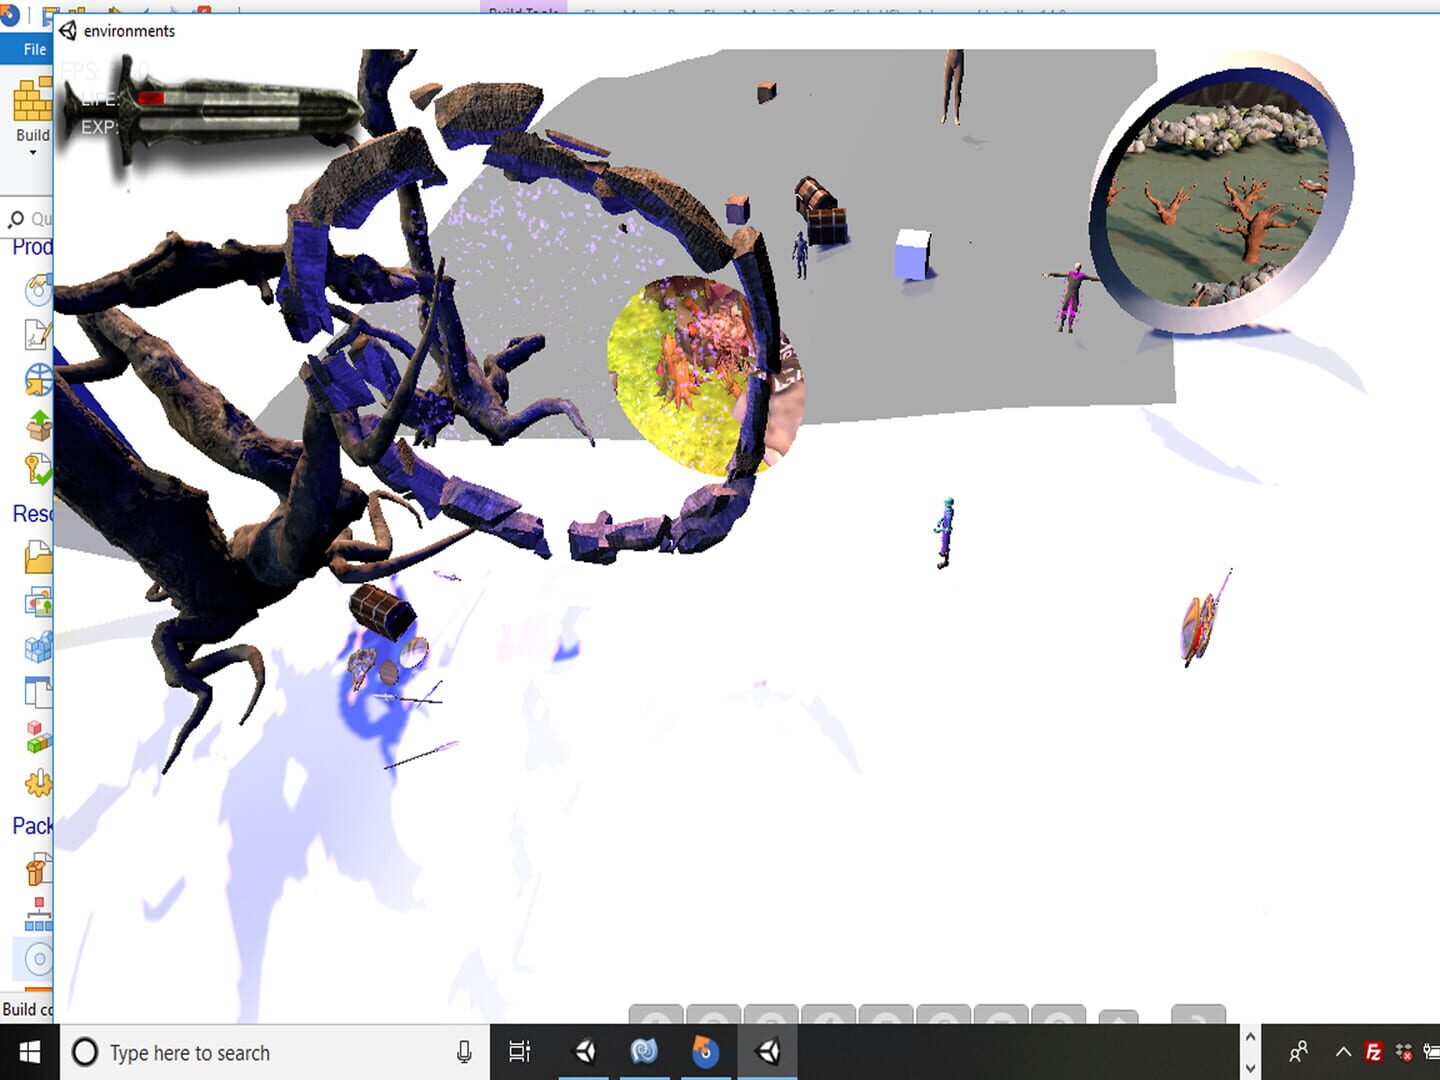Click the red LIFE bar on sword HUD
1440x1080 pixels.
[x=152, y=98]
